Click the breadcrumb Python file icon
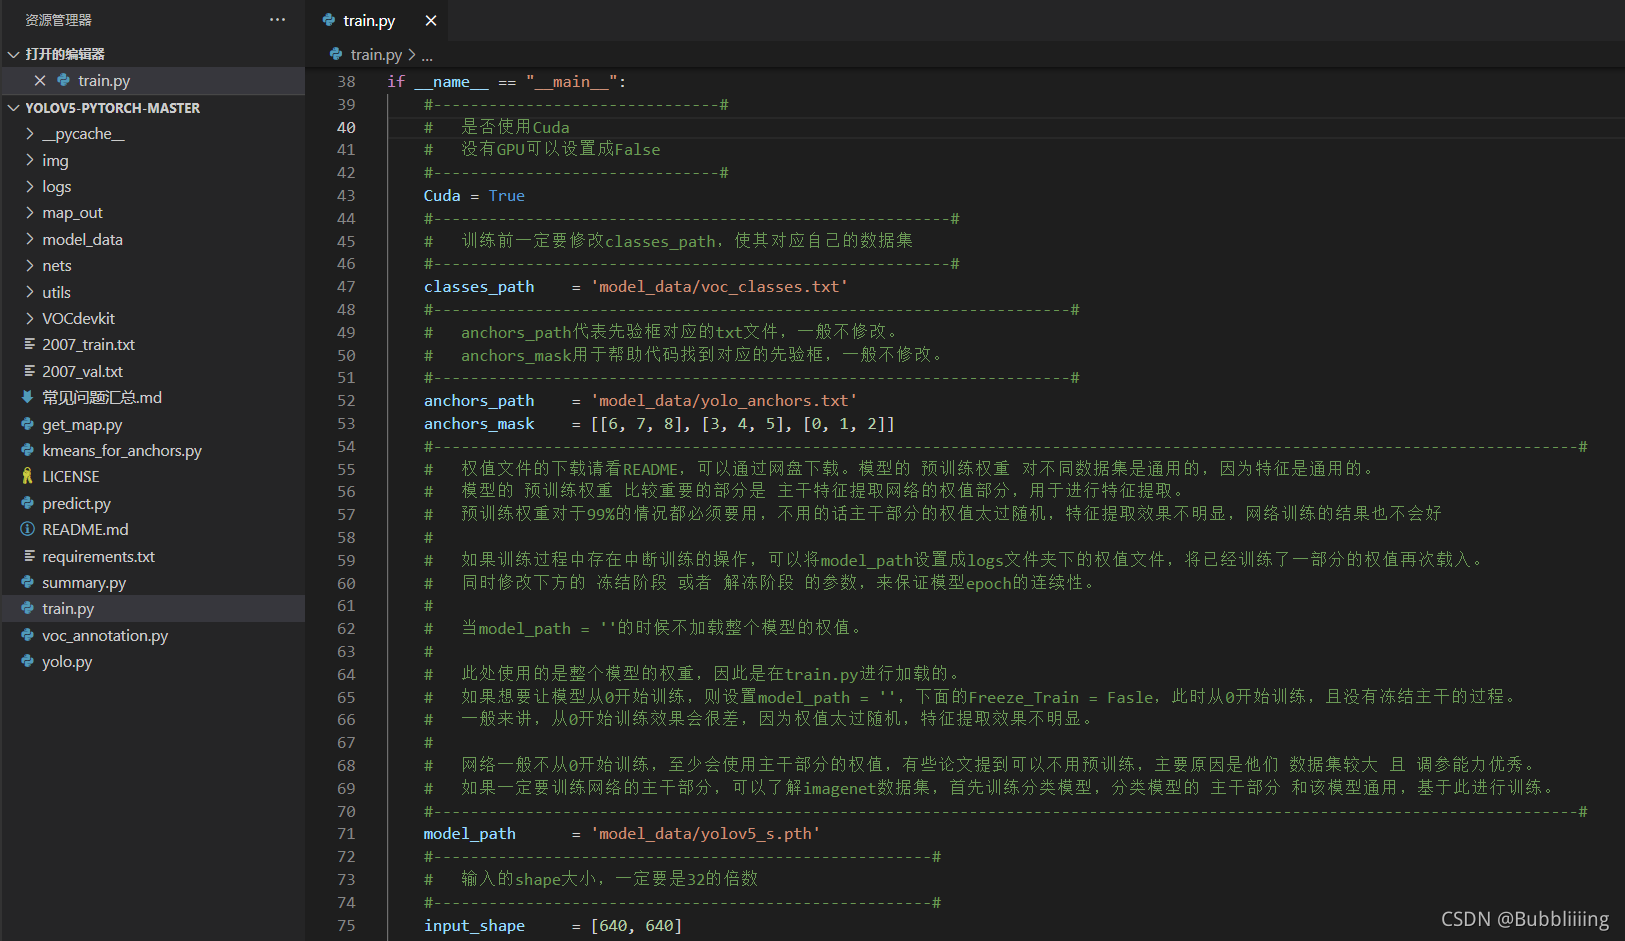Viewport: 1625px width, 941px height. click(x=336, y=54)
